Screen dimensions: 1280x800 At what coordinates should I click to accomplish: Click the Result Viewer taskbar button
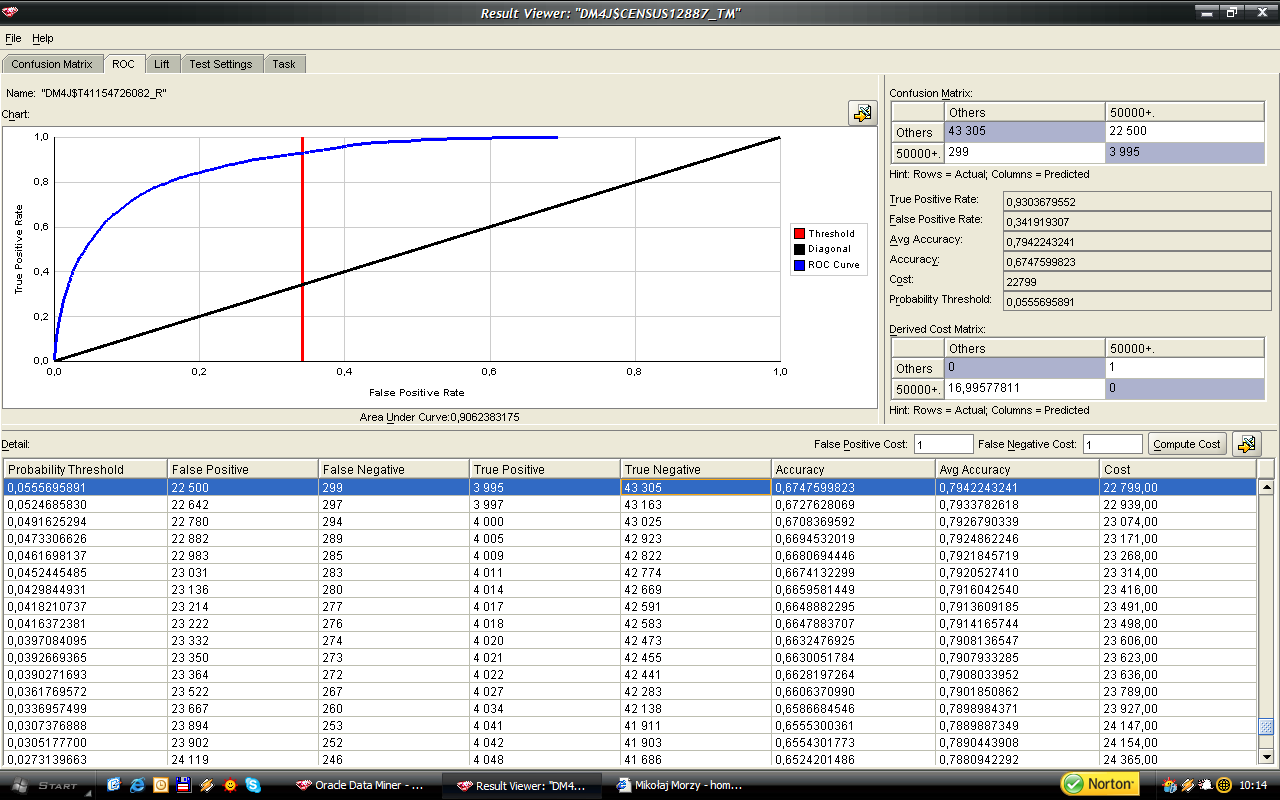coord(521,785)
